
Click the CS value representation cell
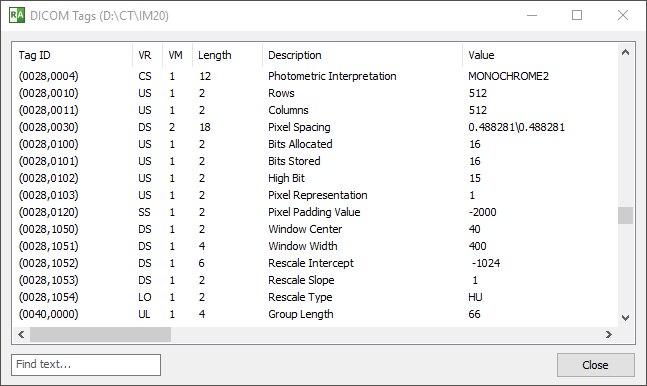click(145, 76)
